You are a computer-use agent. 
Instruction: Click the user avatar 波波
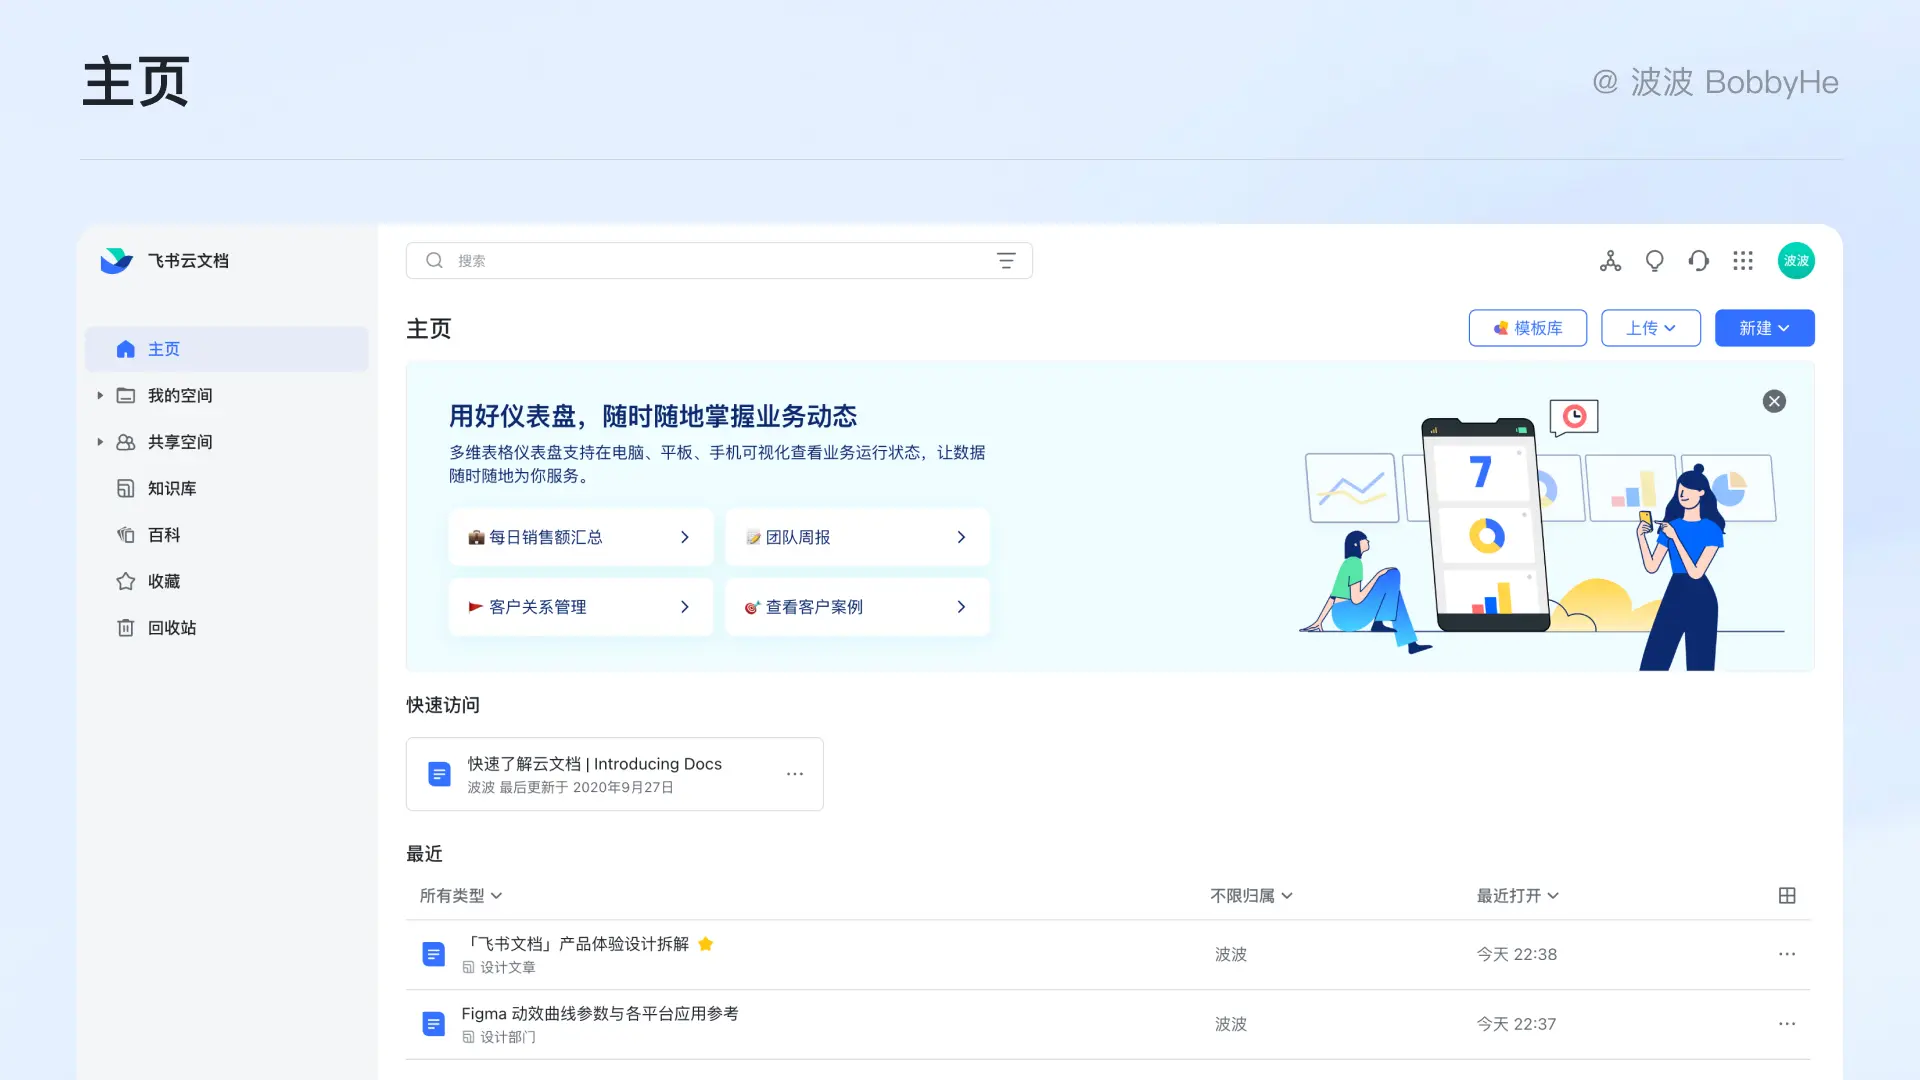(x=1796, y=261)
